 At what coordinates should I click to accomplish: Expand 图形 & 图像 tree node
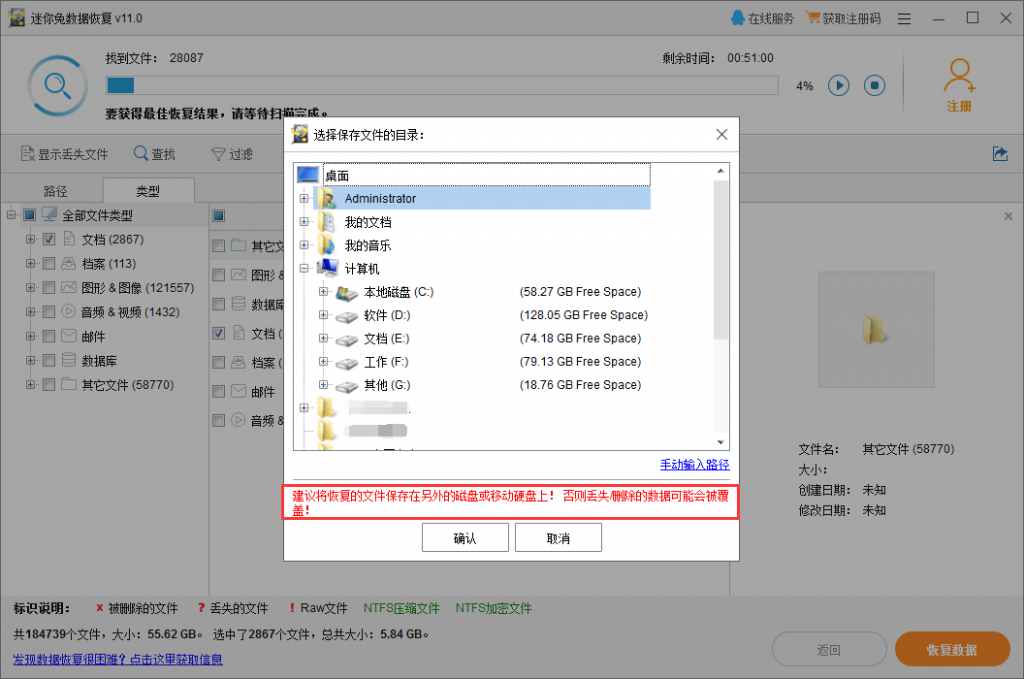pos(31,288)
